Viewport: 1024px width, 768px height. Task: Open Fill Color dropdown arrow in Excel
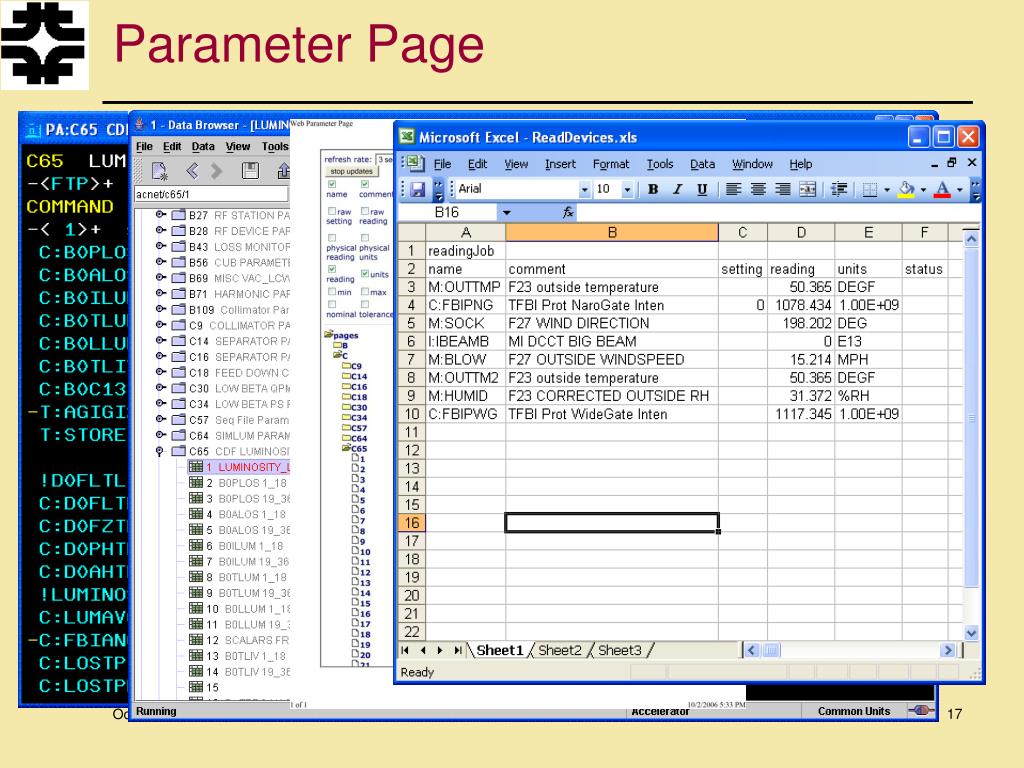[x=923, y=190]
